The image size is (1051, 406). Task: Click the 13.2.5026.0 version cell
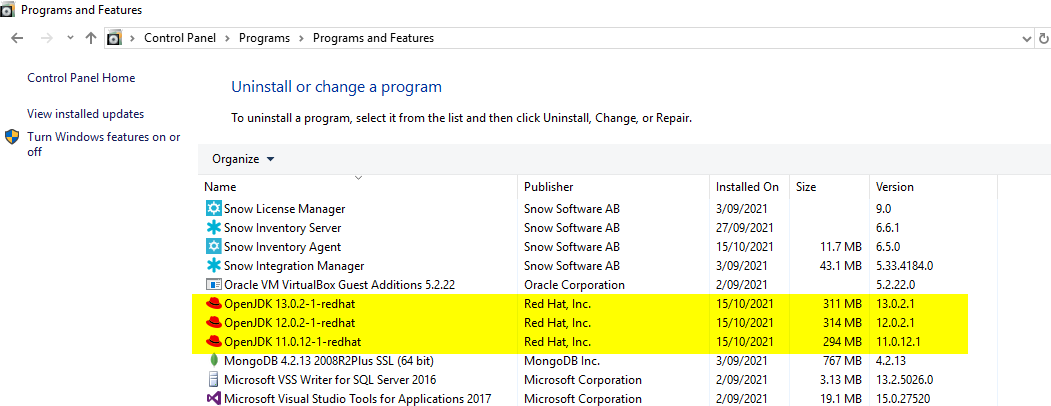[904, 380]
